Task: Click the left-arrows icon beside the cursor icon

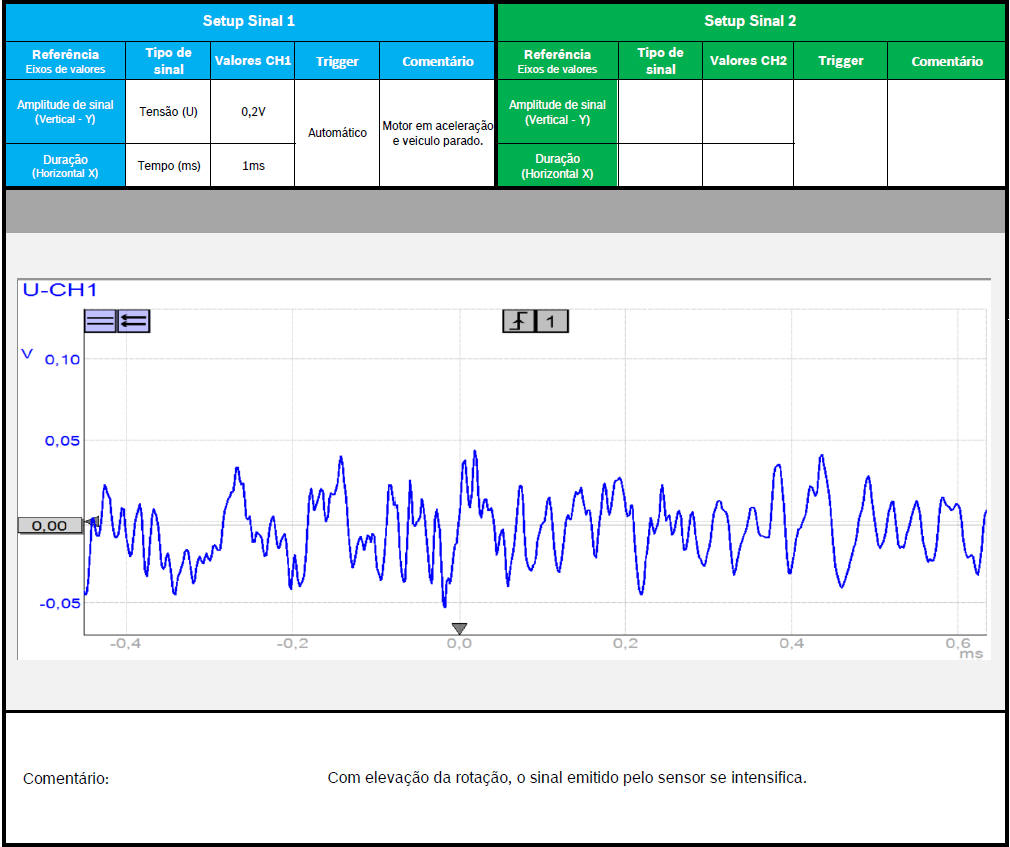Action: [x=134, y=321]
